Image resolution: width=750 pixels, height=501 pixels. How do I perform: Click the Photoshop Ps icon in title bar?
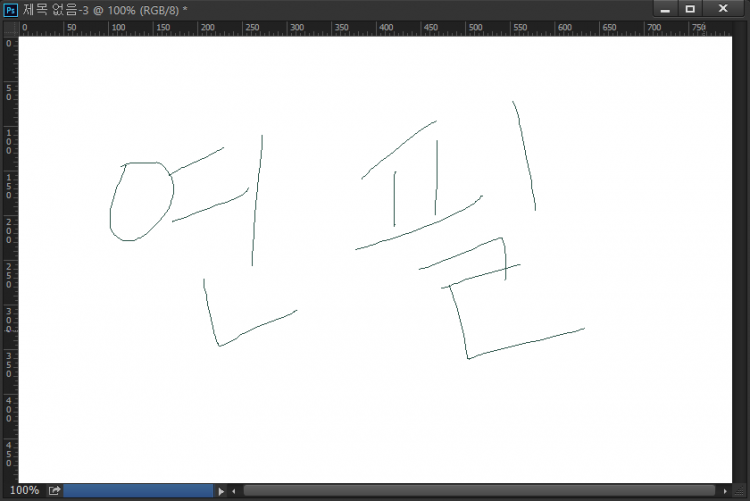click(11, 9)
